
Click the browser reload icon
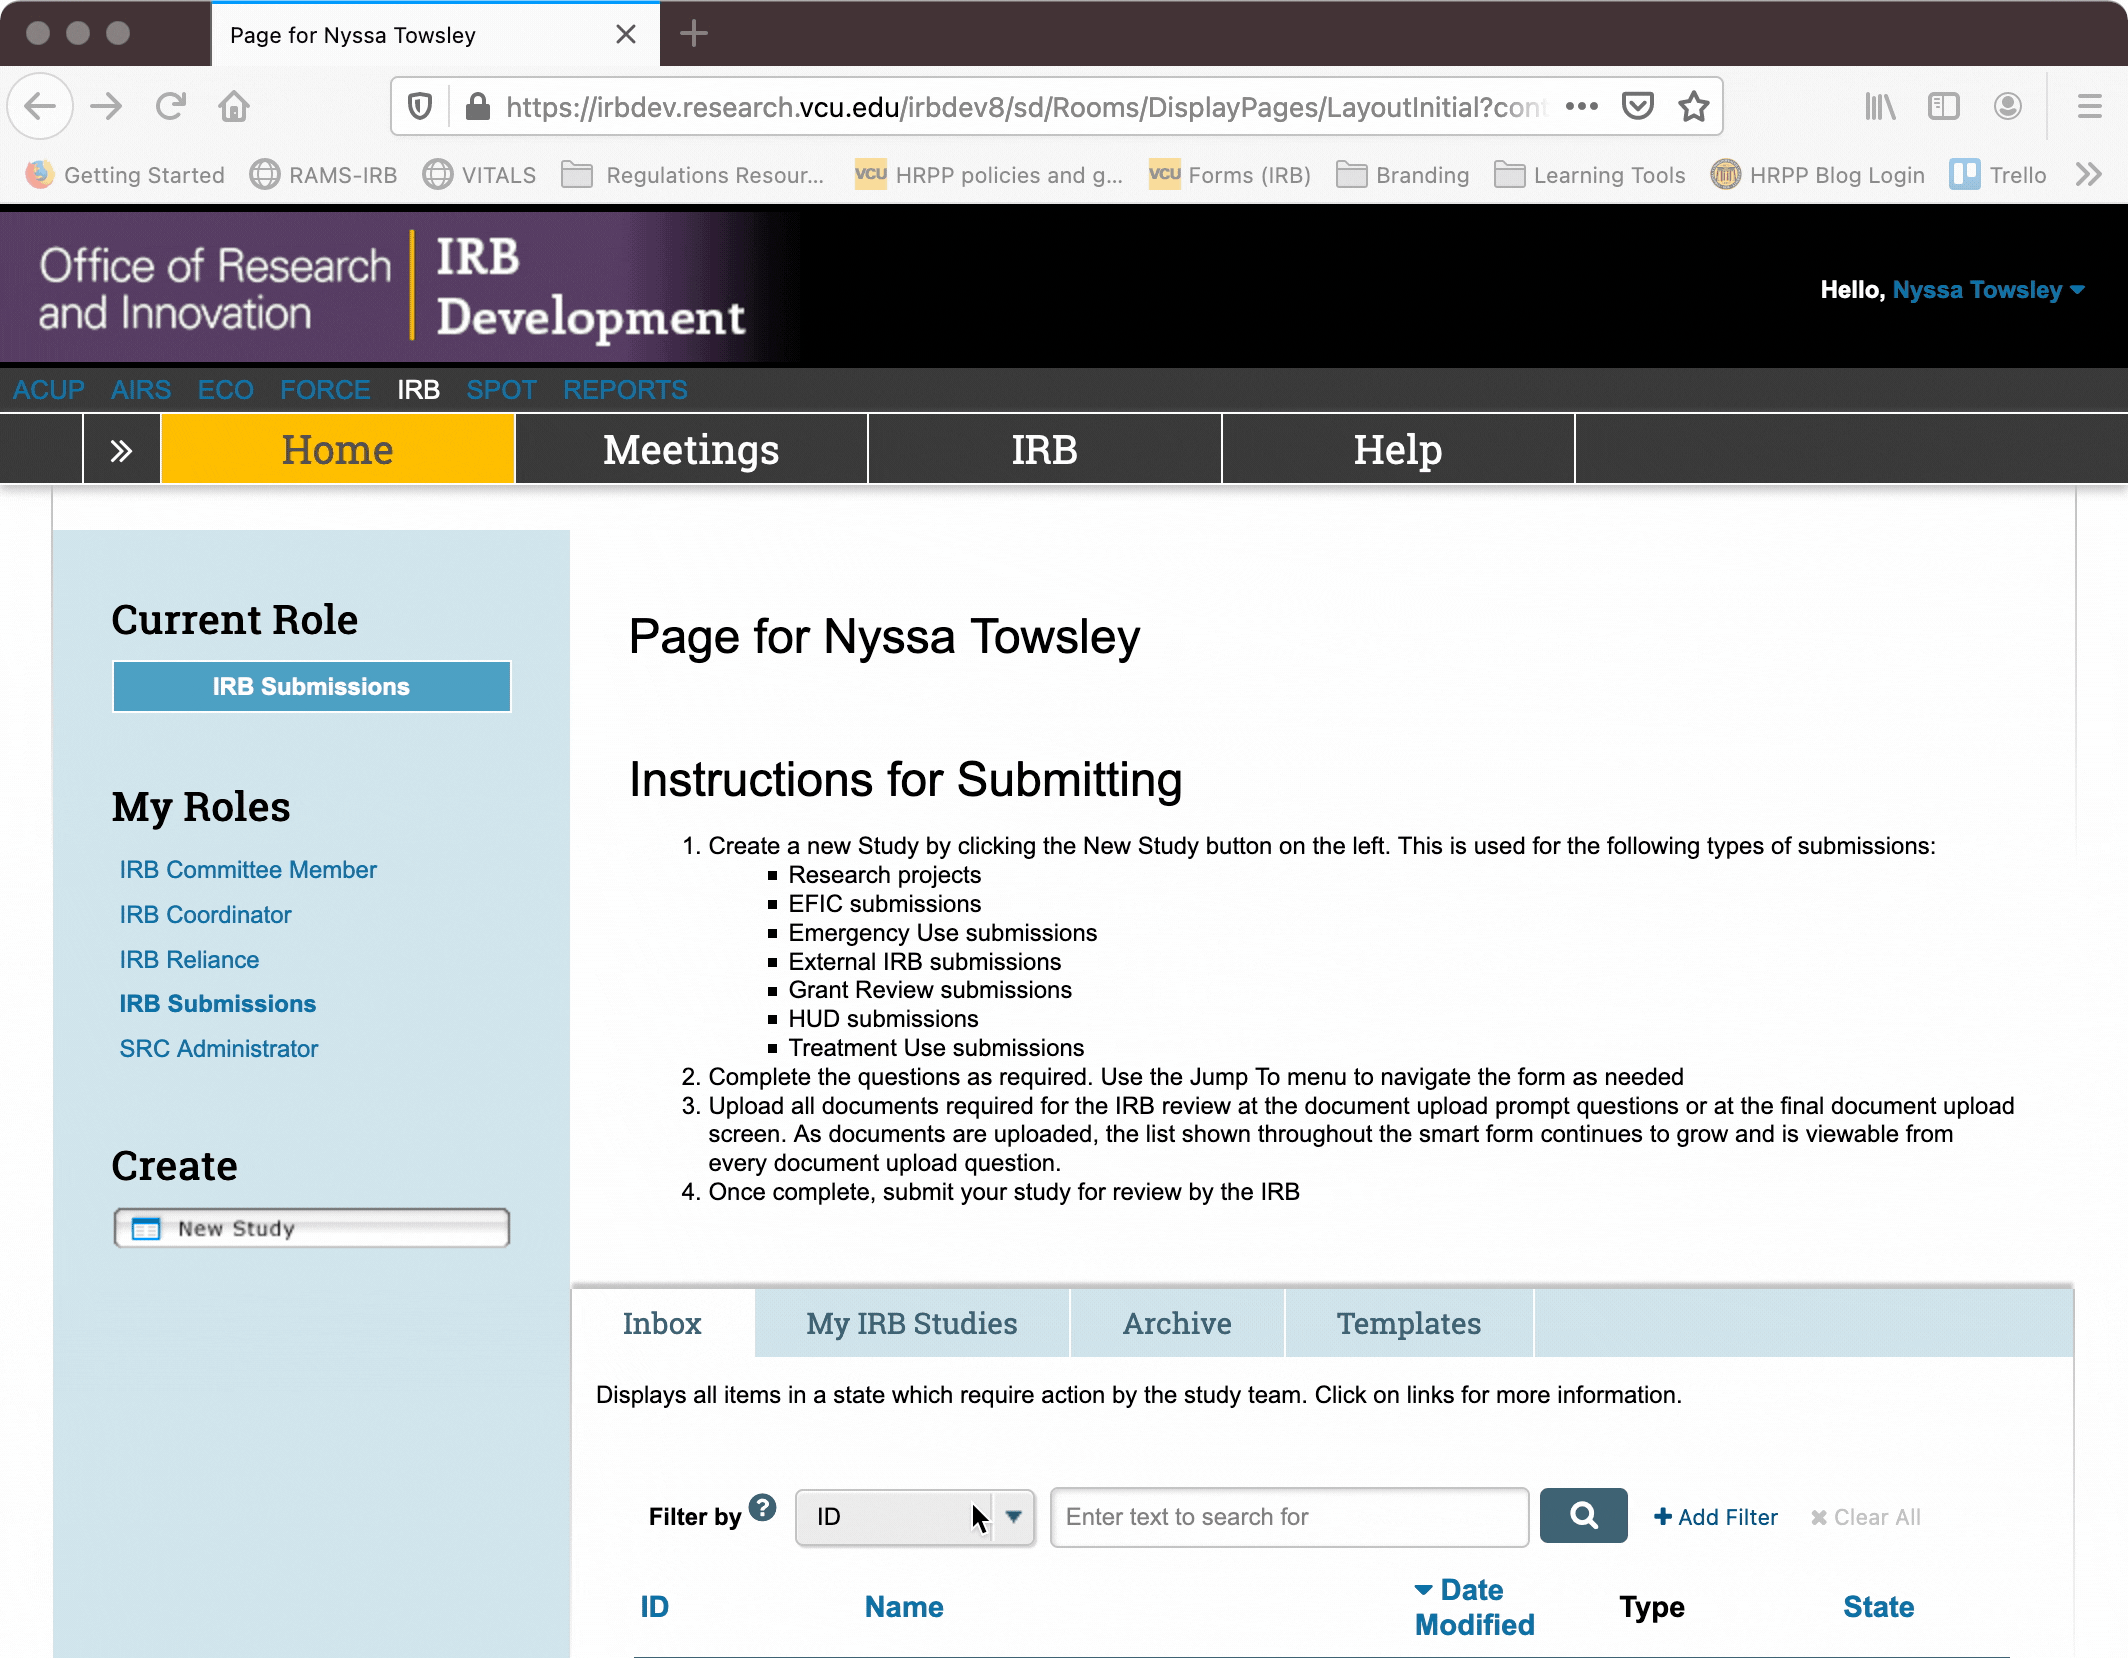click(171, 106)
